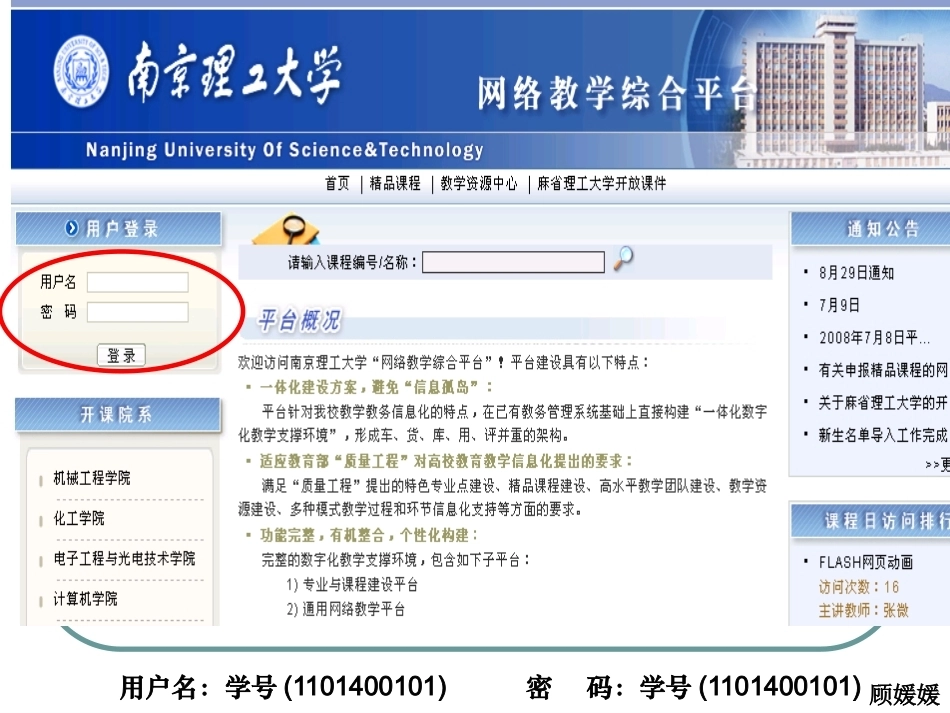Click the 一体化建设方案 bullet heading
The image size is (950, 713).
(x=376, y=387)
